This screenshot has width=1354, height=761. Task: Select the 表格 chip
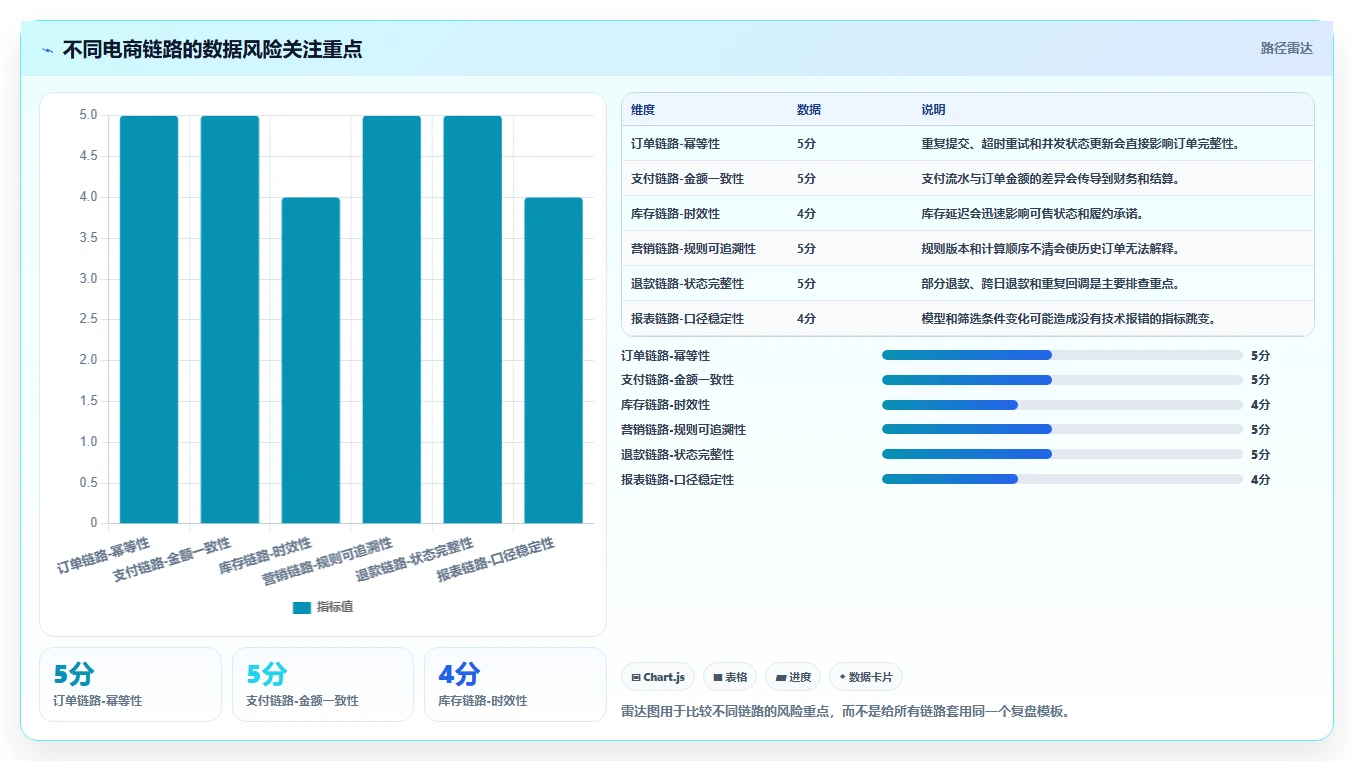730,677
